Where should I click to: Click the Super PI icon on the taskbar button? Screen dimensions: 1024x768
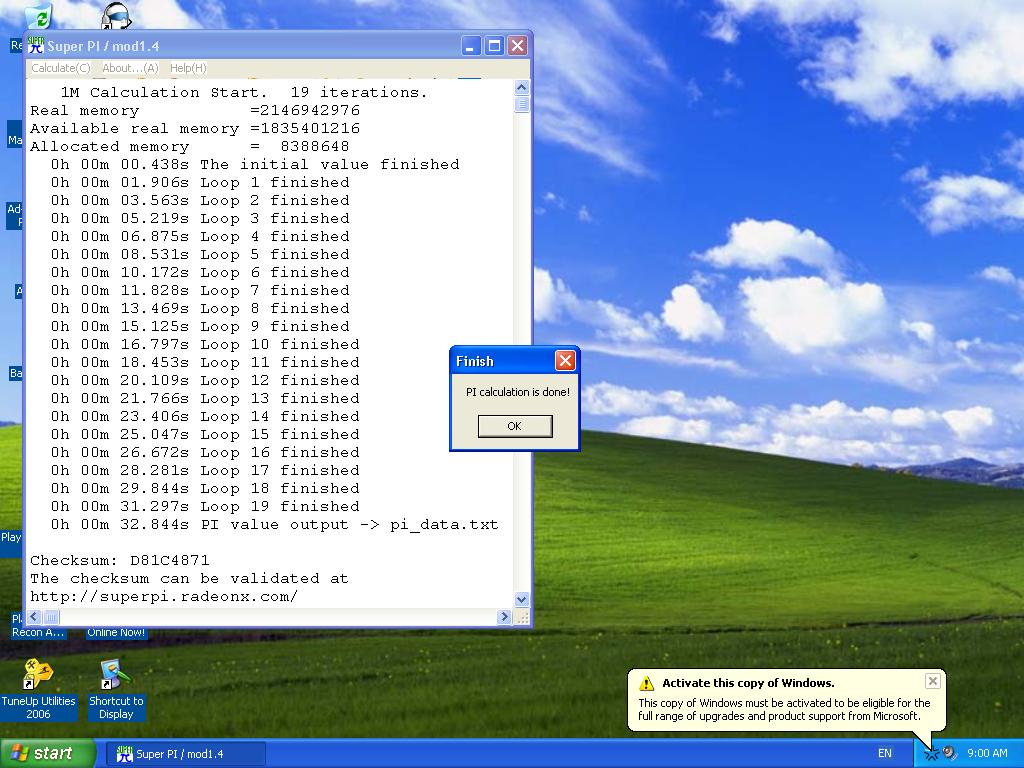[124, 754]
